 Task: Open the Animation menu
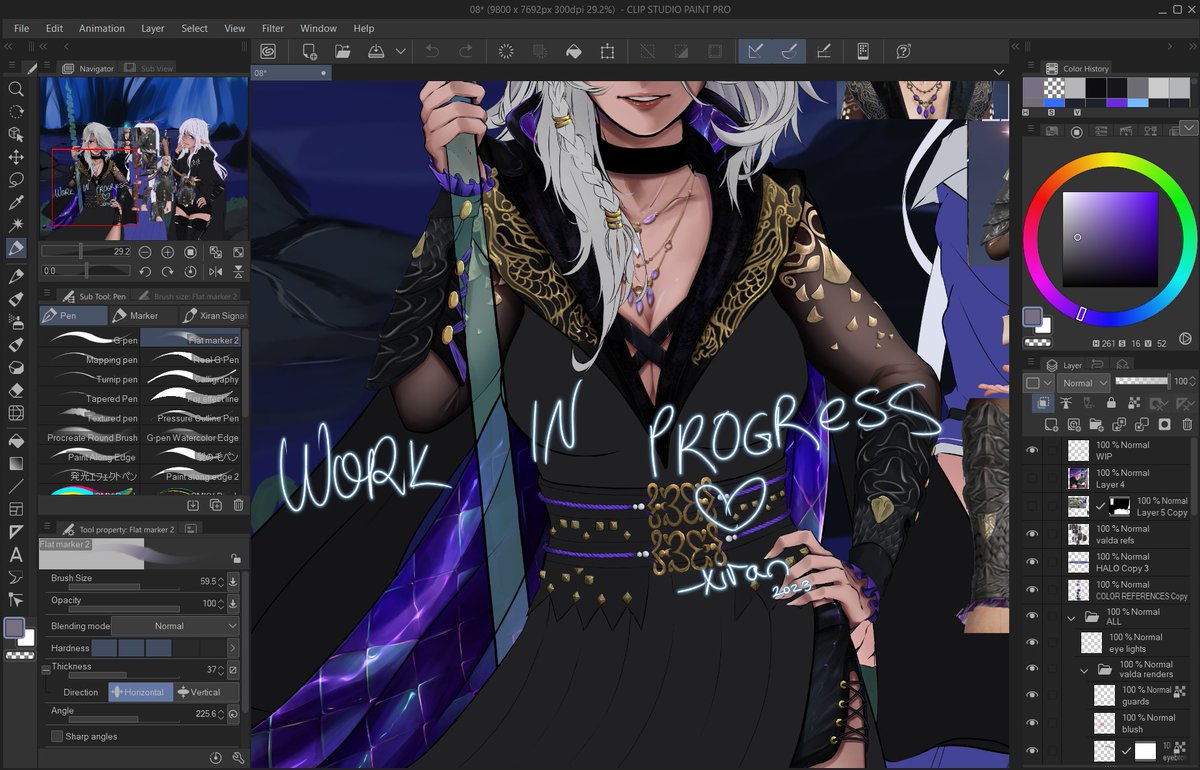click(102, 28)
